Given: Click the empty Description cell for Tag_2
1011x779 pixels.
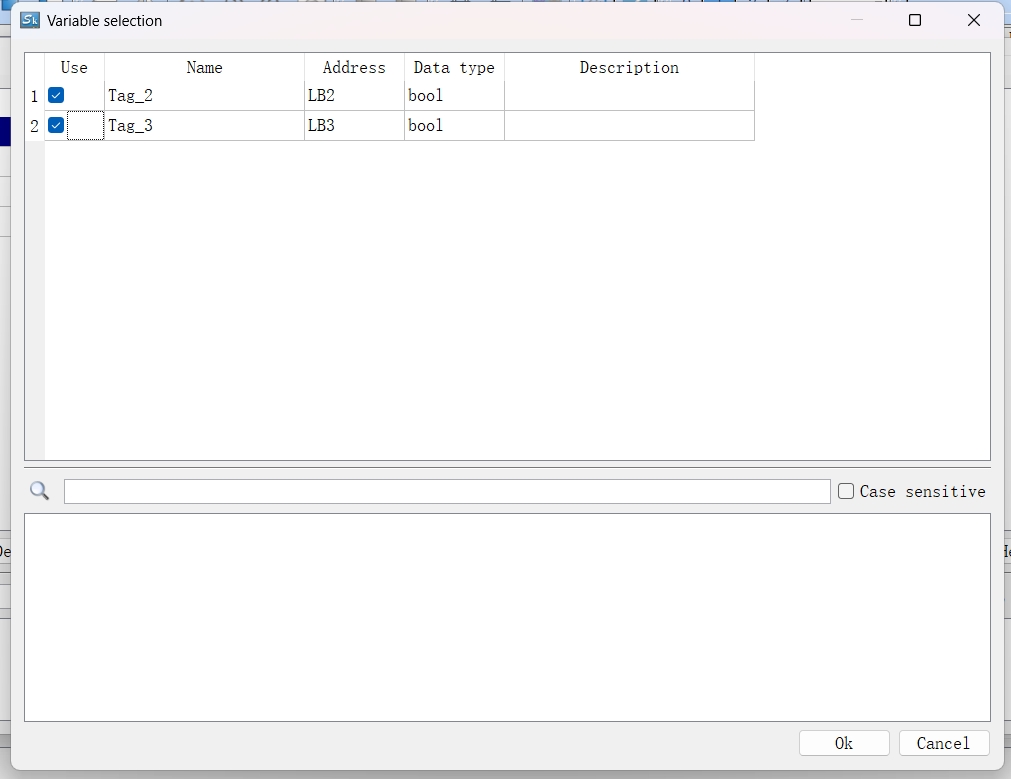Looking at the screenshot, I should pos(629,96).
